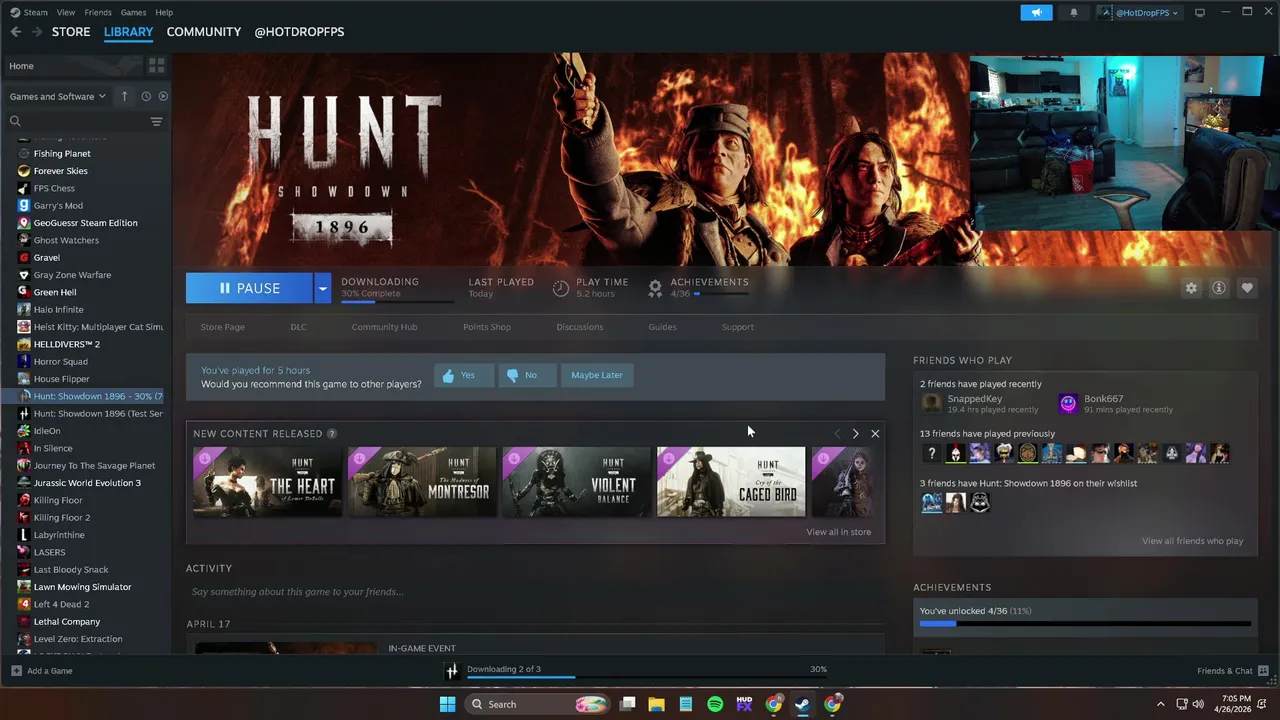Open the collections grid view icon
Viewport: 1280px width, 720px height.
coord(156,66)
